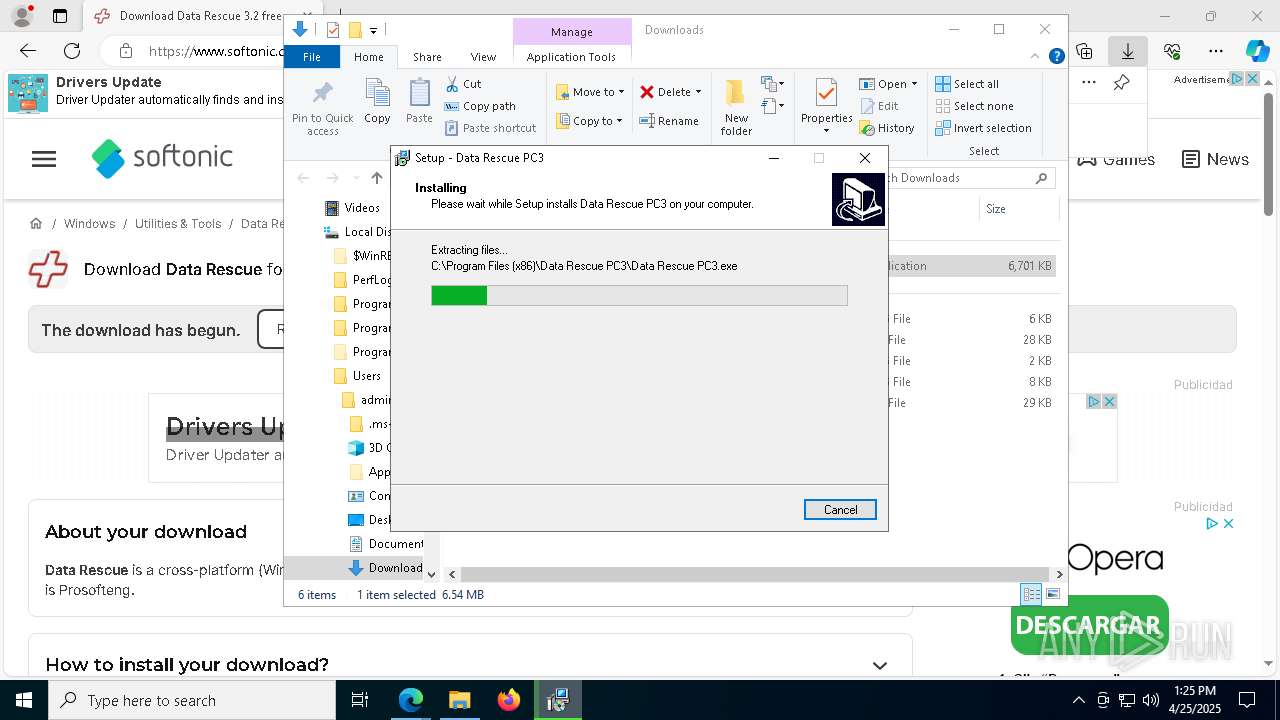Open the Open button dropdown arrow
Screen dimensions: 1280x720
point(914,84)
